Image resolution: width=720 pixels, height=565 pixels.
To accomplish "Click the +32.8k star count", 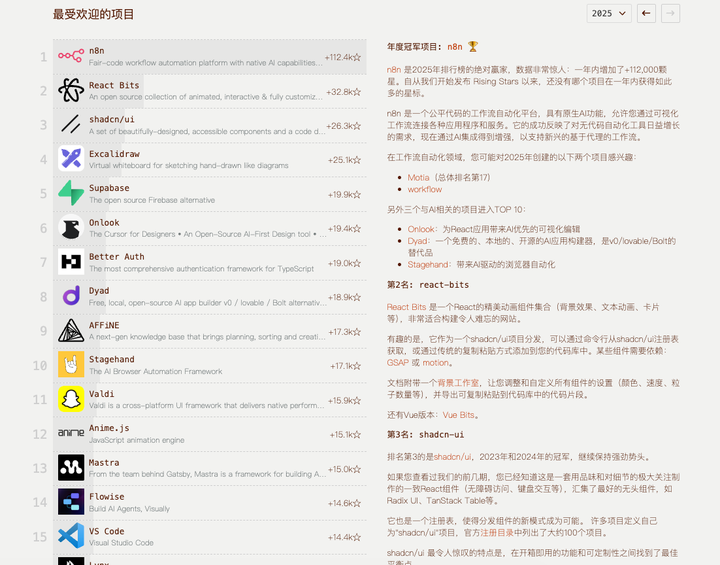I will (x=343, y=92).
